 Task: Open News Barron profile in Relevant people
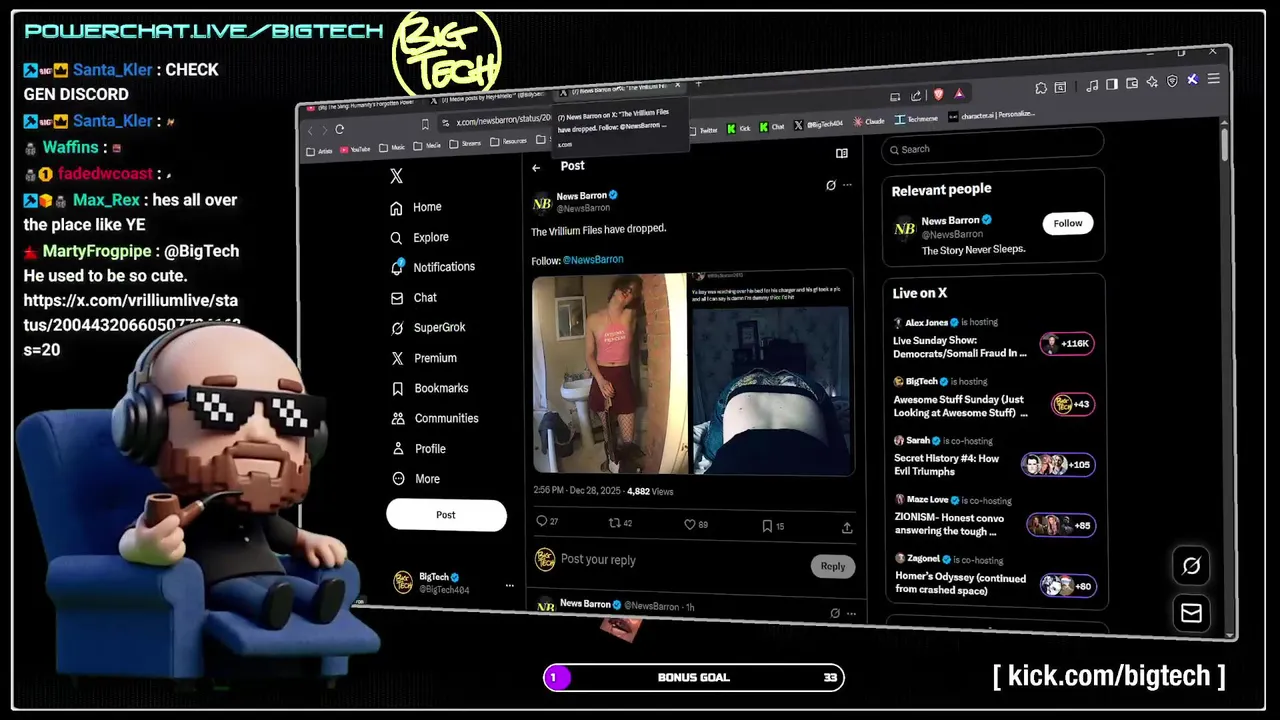[950, 220]
